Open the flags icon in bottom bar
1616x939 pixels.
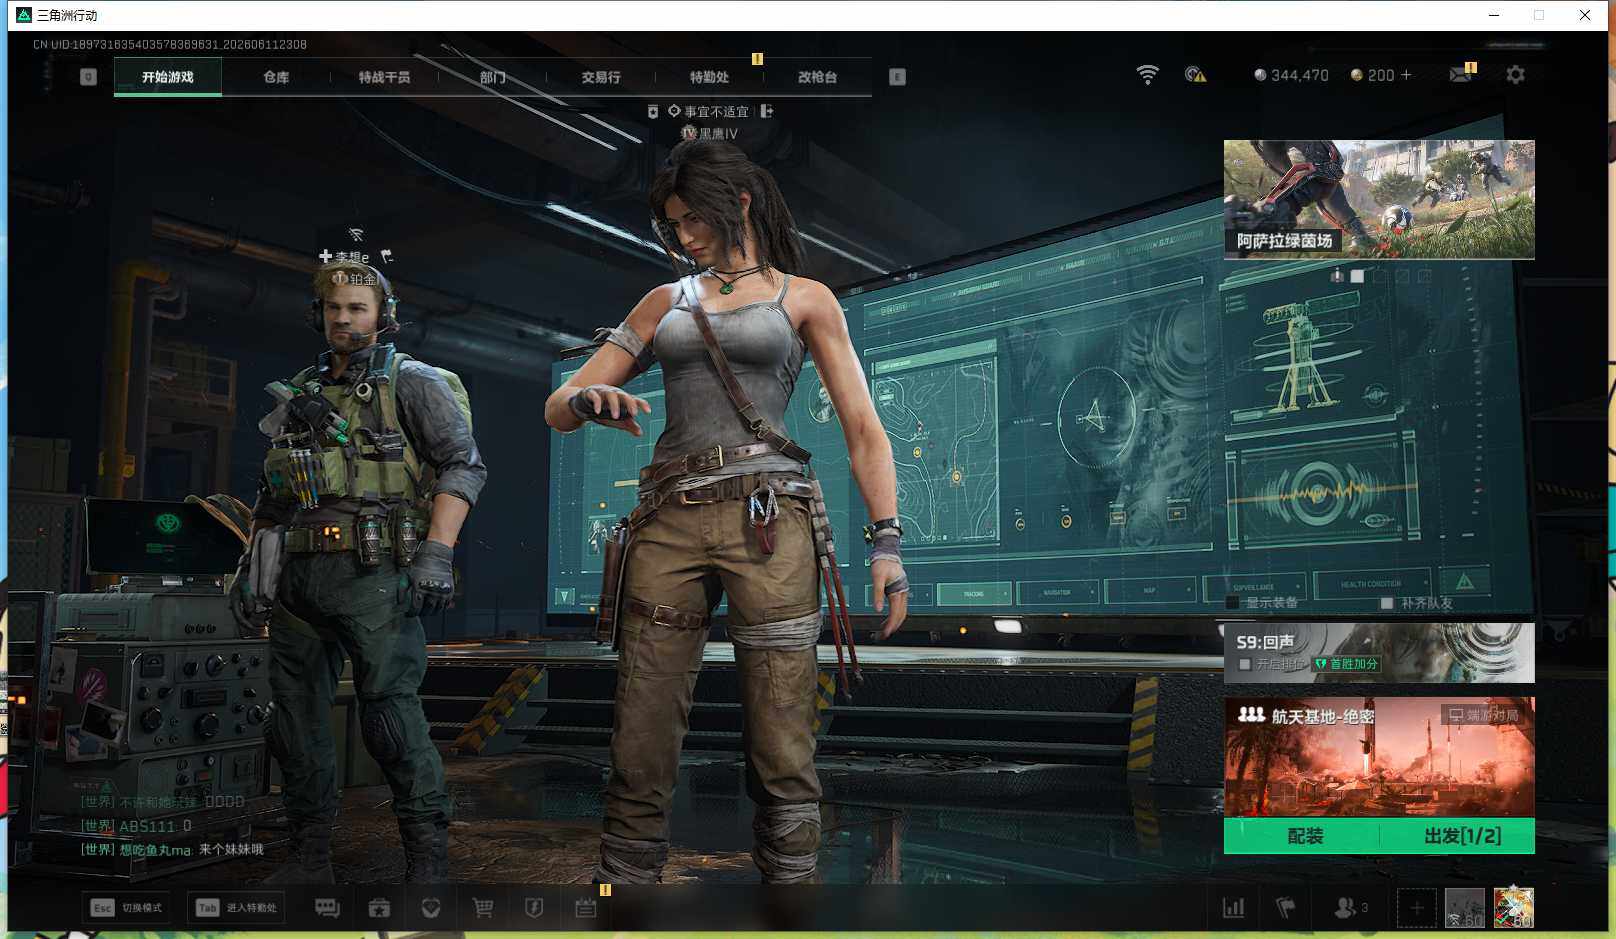click(x=1286, y=908)
